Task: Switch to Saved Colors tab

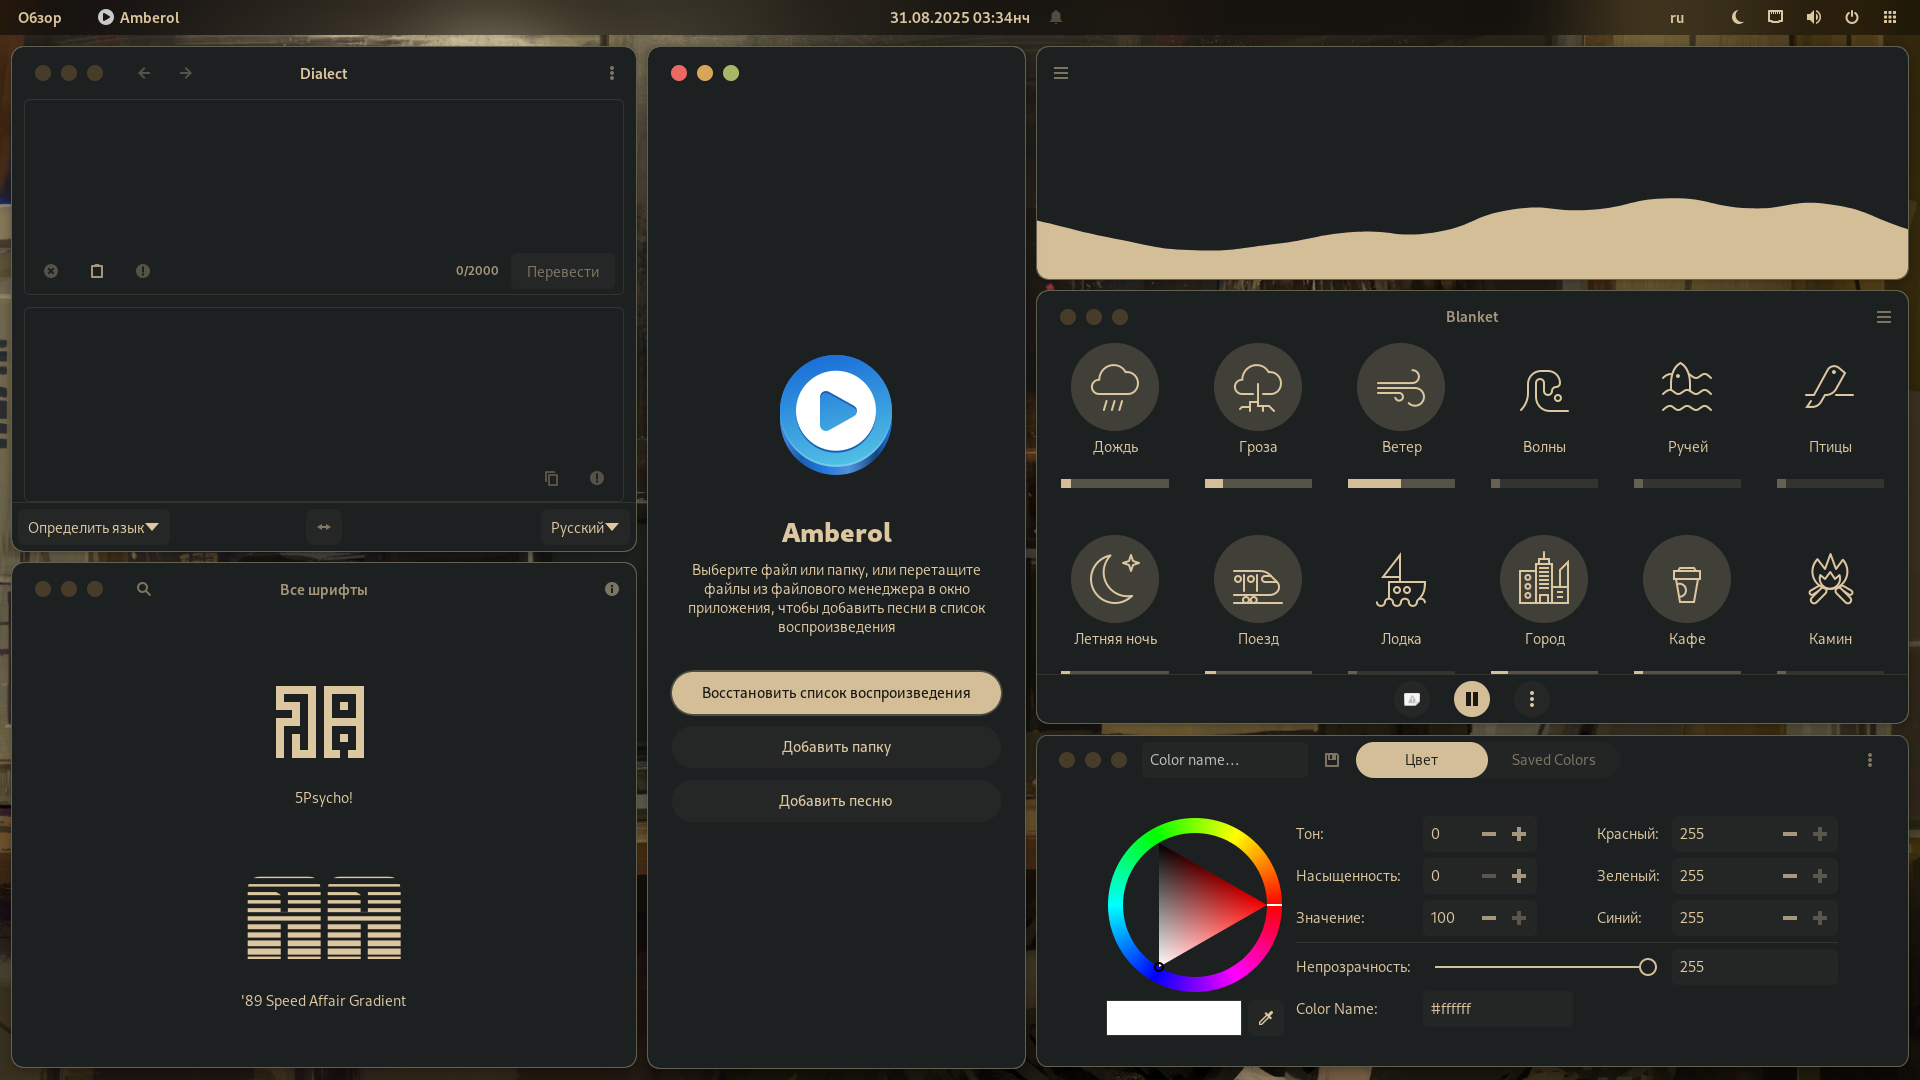Action: tap(1552, 760)
